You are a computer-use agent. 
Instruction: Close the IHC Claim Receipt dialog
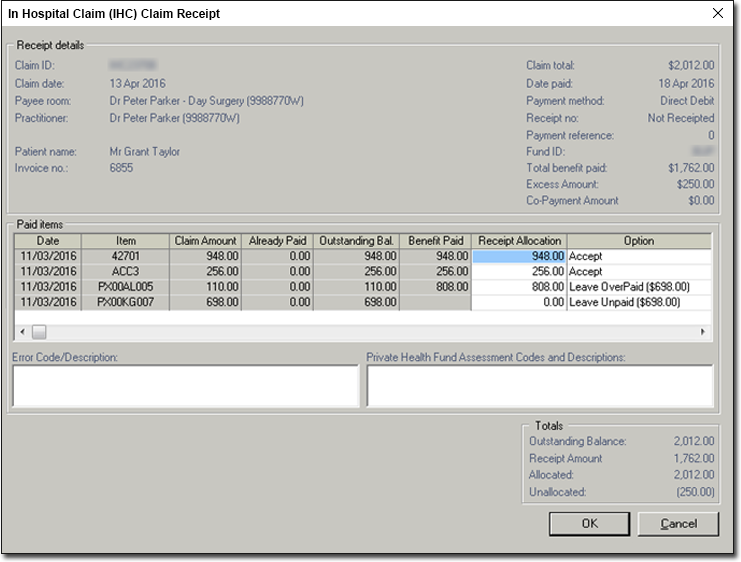[x=717, y=14]
